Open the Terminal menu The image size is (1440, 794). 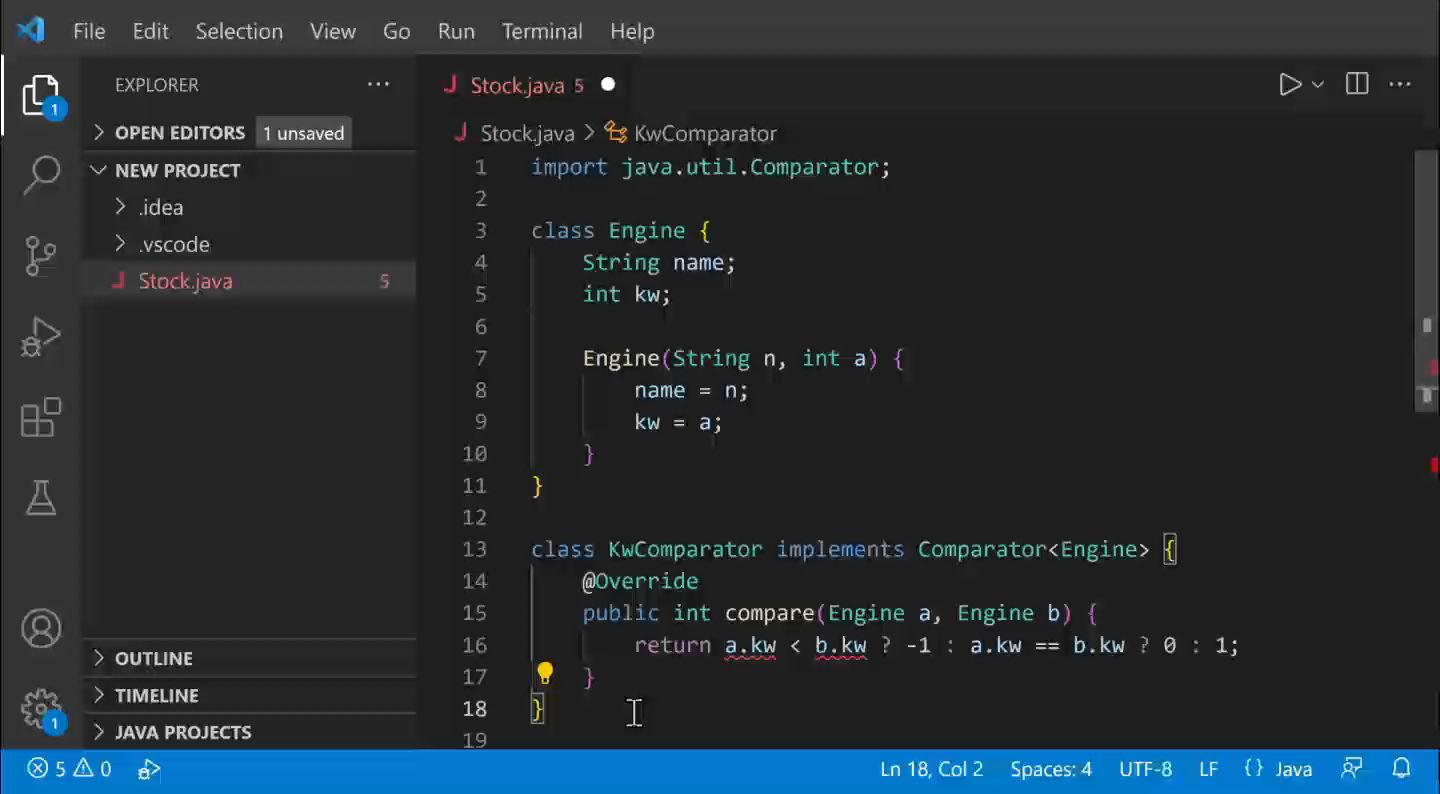(x=542, y=31)
